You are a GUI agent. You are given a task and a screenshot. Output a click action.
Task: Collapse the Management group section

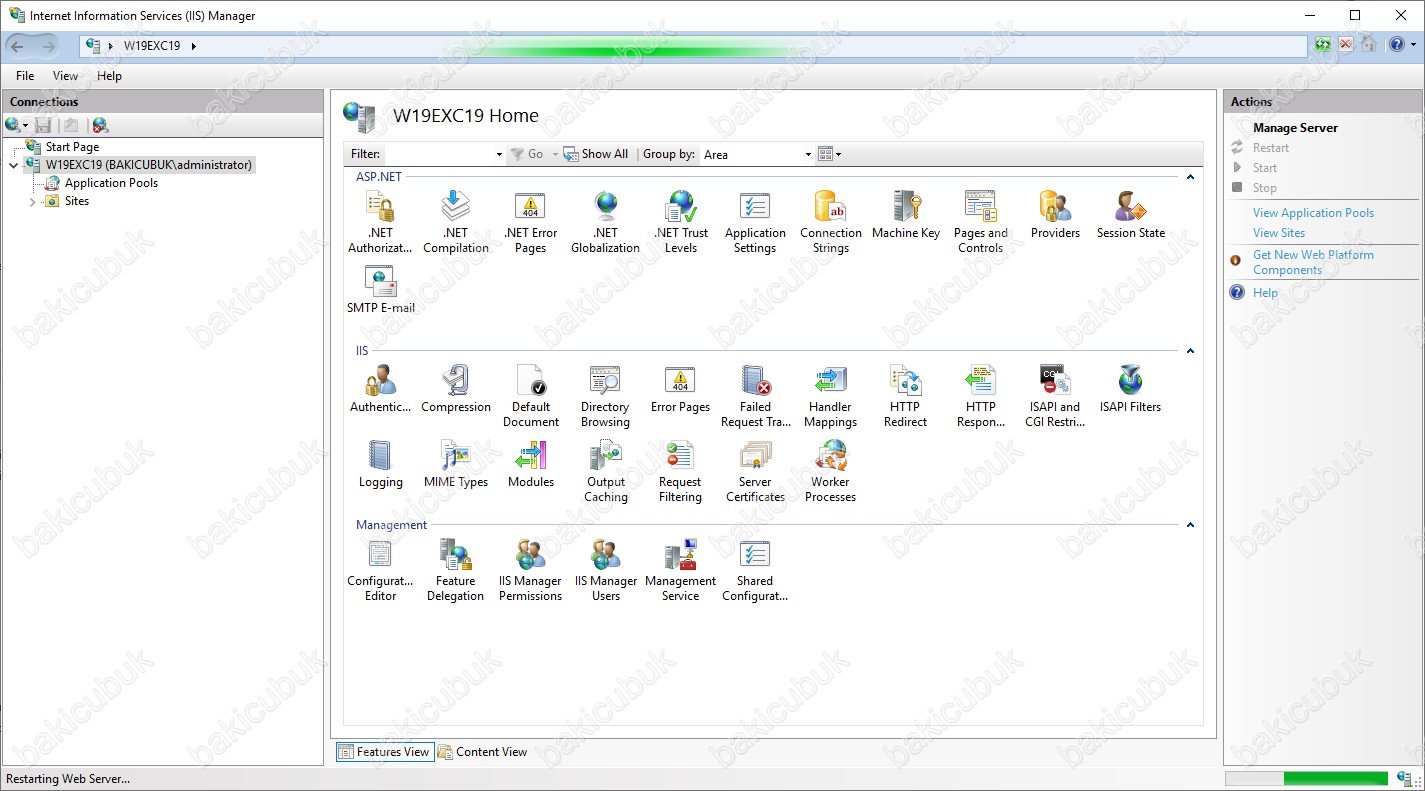pyautogui.click(x=1190, y=525)
